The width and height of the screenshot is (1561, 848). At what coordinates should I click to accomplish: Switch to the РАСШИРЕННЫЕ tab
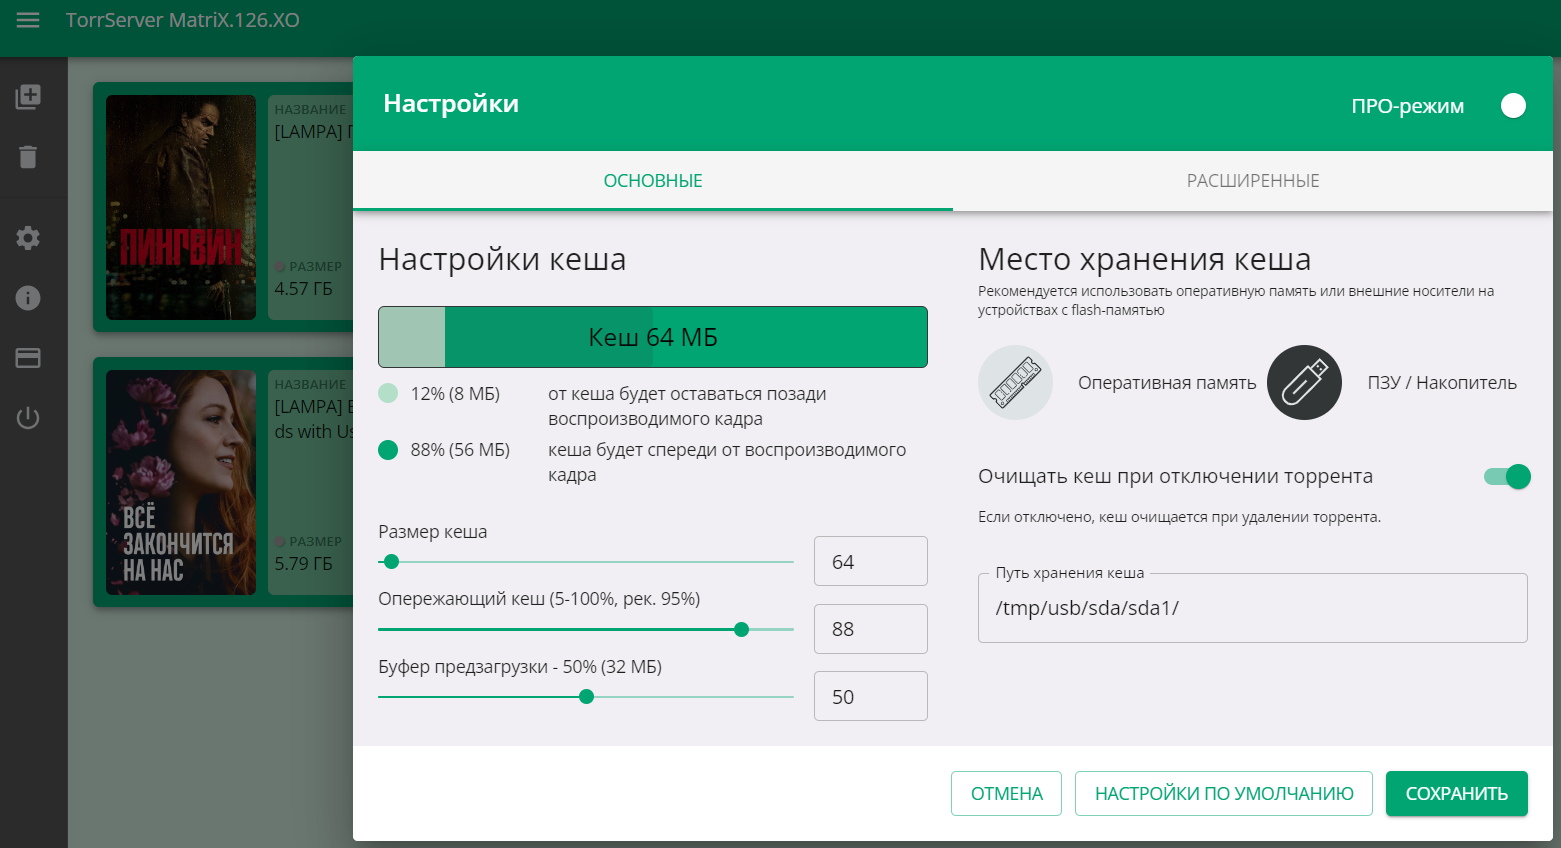[x=1252, y=181]
